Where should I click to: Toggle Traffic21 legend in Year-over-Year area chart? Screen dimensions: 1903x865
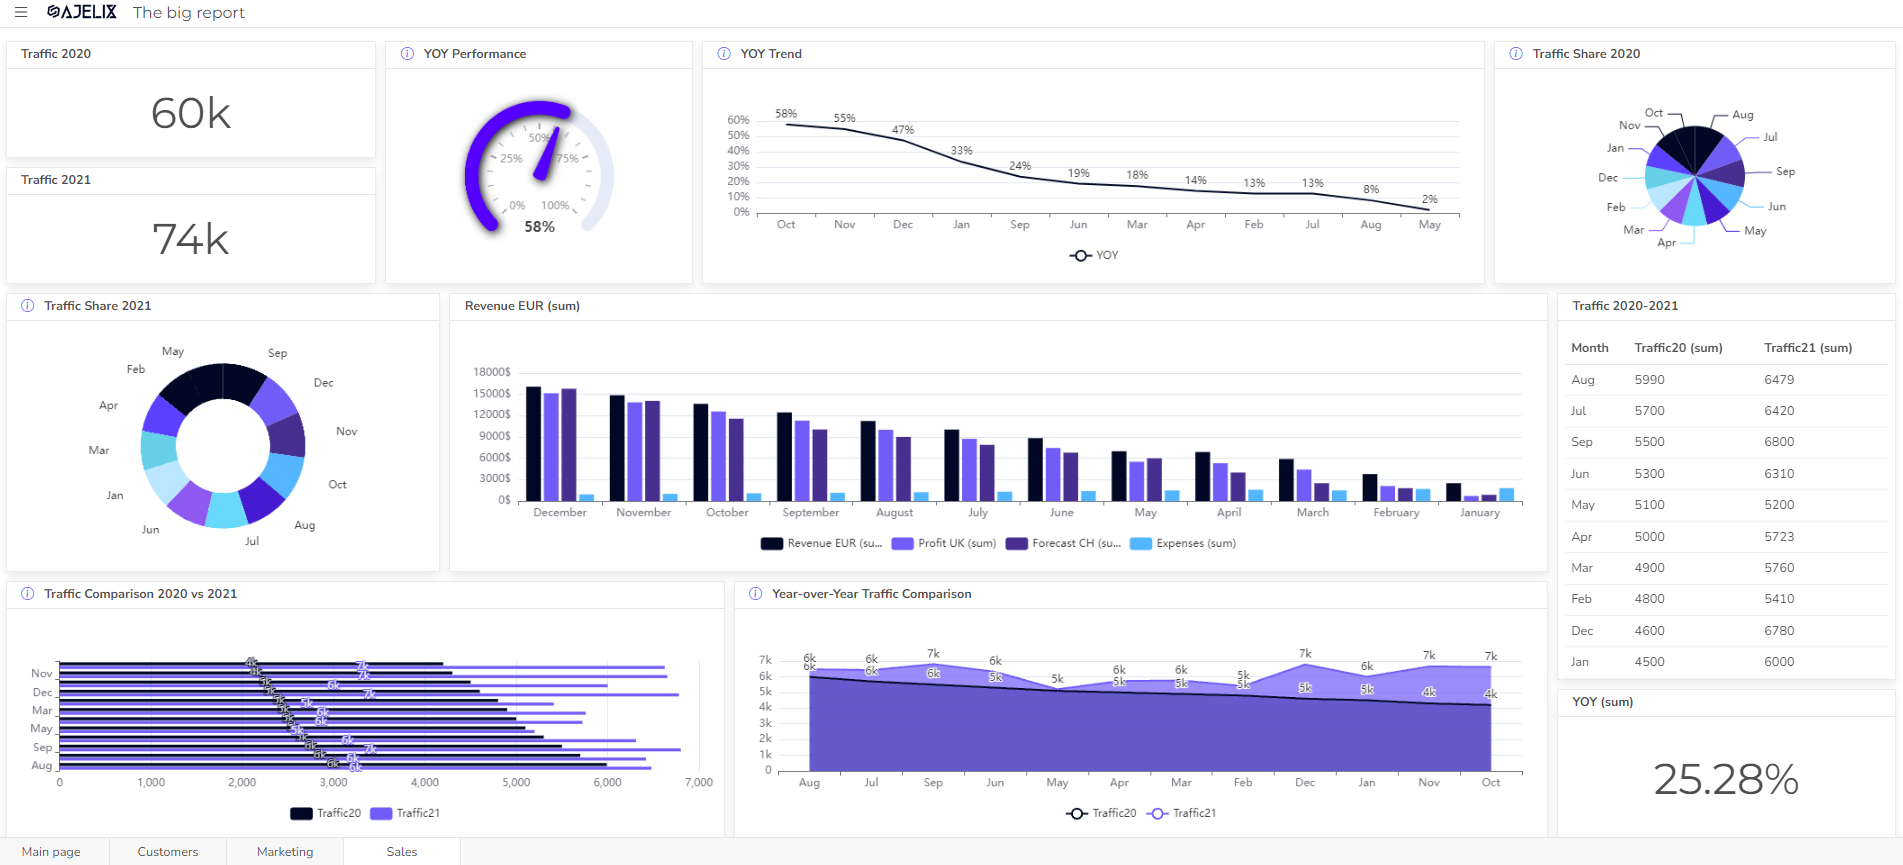(x=1182, y=814)
